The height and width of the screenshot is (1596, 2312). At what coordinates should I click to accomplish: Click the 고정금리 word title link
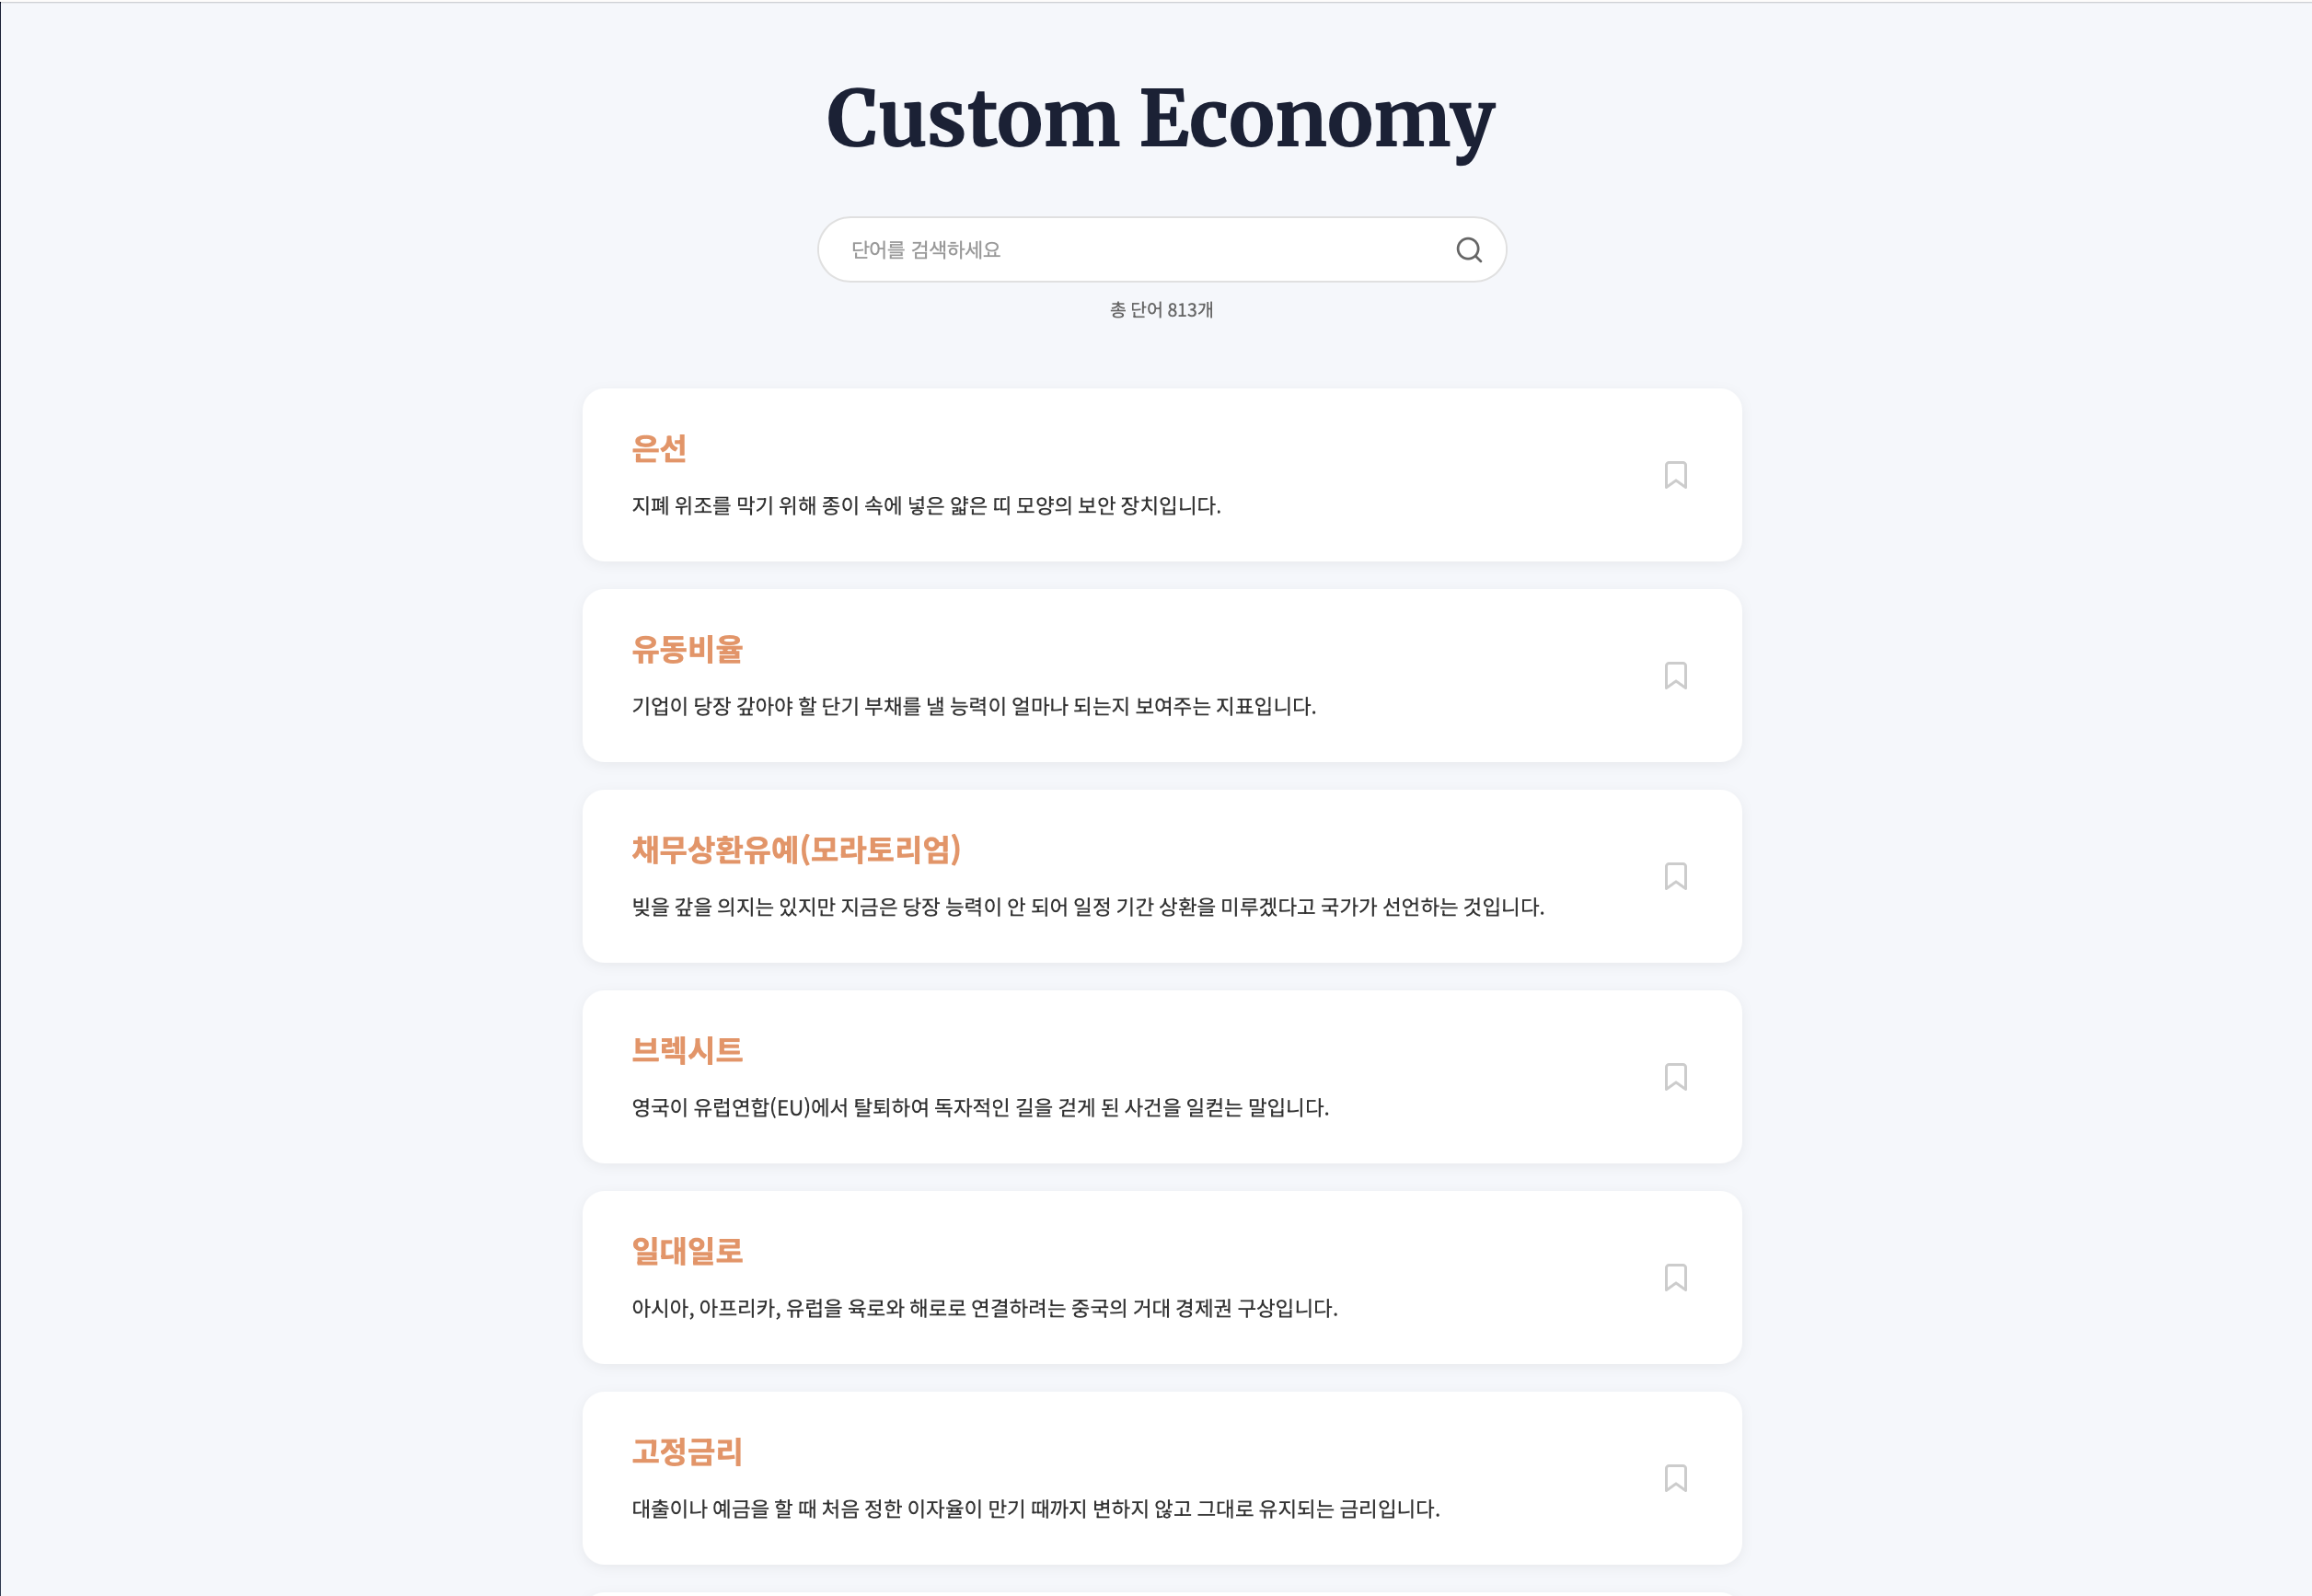point(688,1452)
